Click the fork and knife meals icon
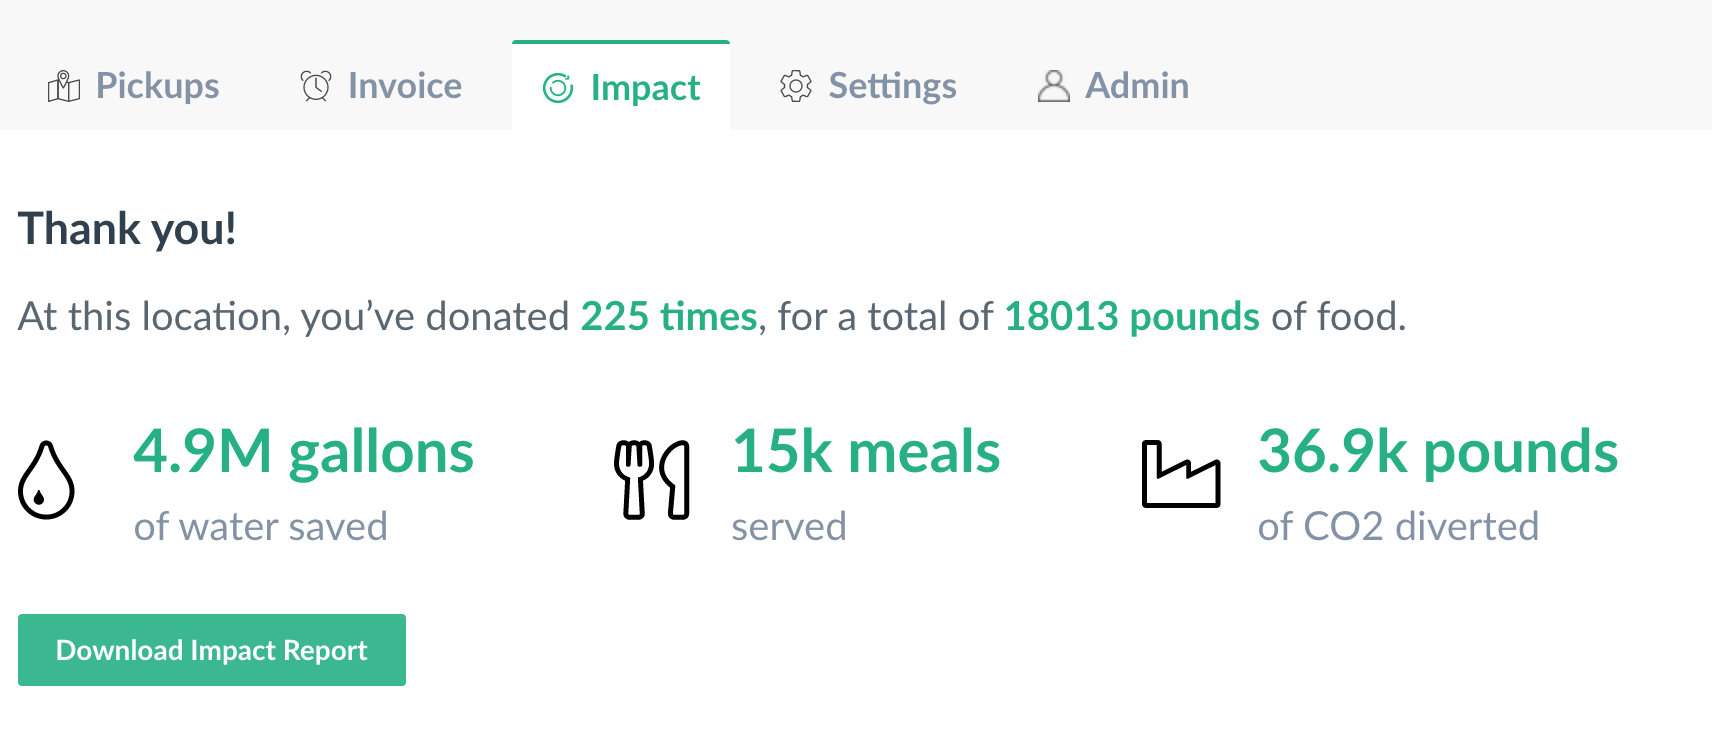This screenshot has height=744, width=1712. pyautogui.click(x=652, y=480)
